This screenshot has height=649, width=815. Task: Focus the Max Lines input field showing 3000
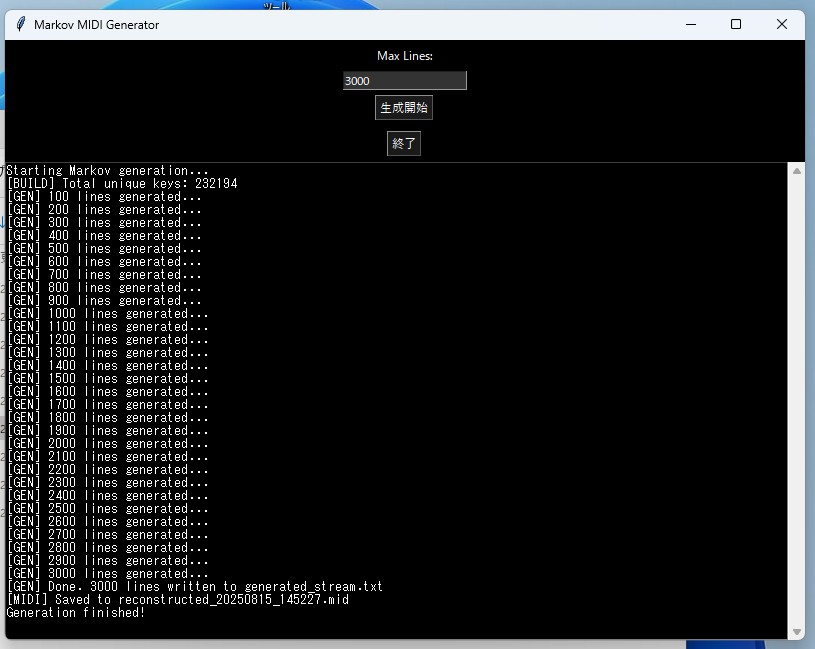[x=405, y=81]
